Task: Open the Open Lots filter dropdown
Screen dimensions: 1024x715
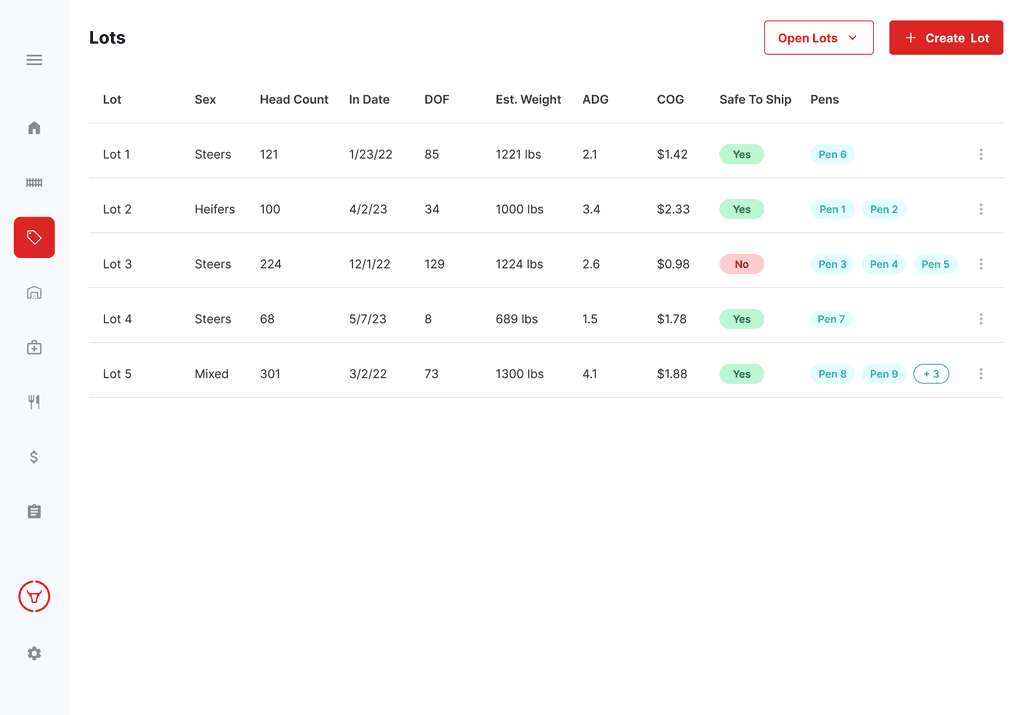Action: [x=819, y=37]
